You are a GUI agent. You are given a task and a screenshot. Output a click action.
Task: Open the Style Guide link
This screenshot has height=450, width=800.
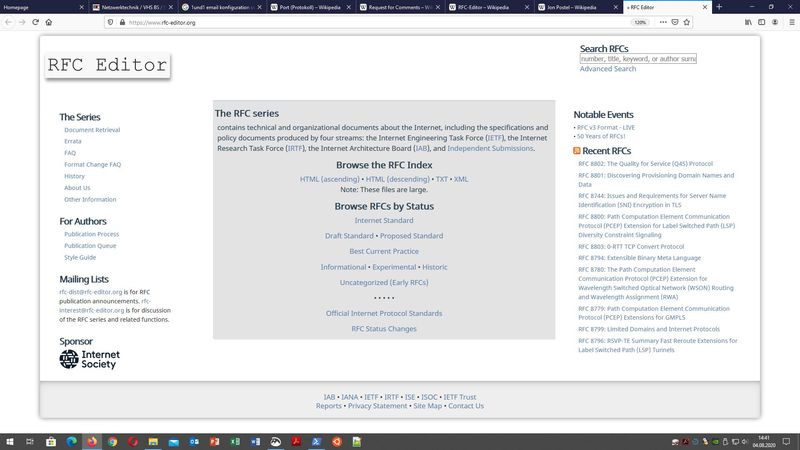pyautogui.click(x=80, y=257)
